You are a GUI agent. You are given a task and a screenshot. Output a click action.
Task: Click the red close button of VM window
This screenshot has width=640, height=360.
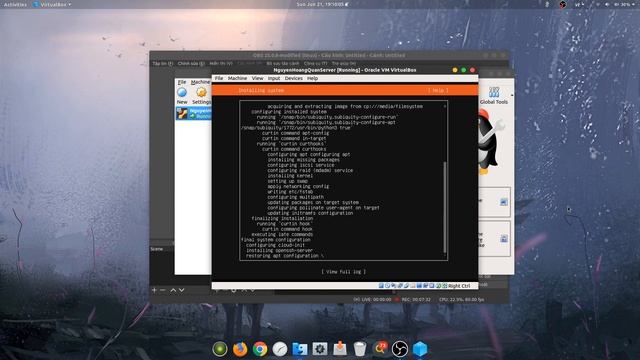[x=472, y=70]
